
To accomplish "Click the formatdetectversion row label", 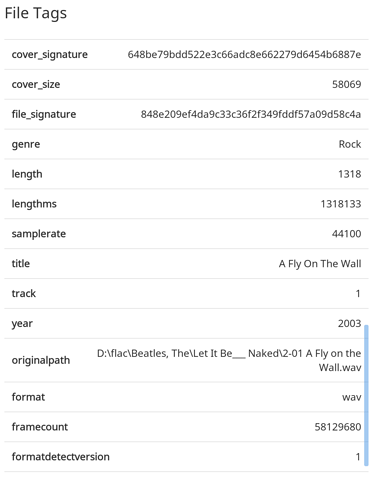I will [x=61, y=457].
